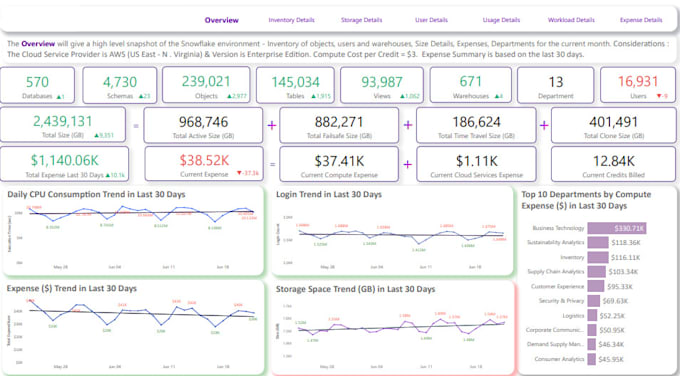Select the Inventory department bar
The image size is (680, 376).
[598, 257]
